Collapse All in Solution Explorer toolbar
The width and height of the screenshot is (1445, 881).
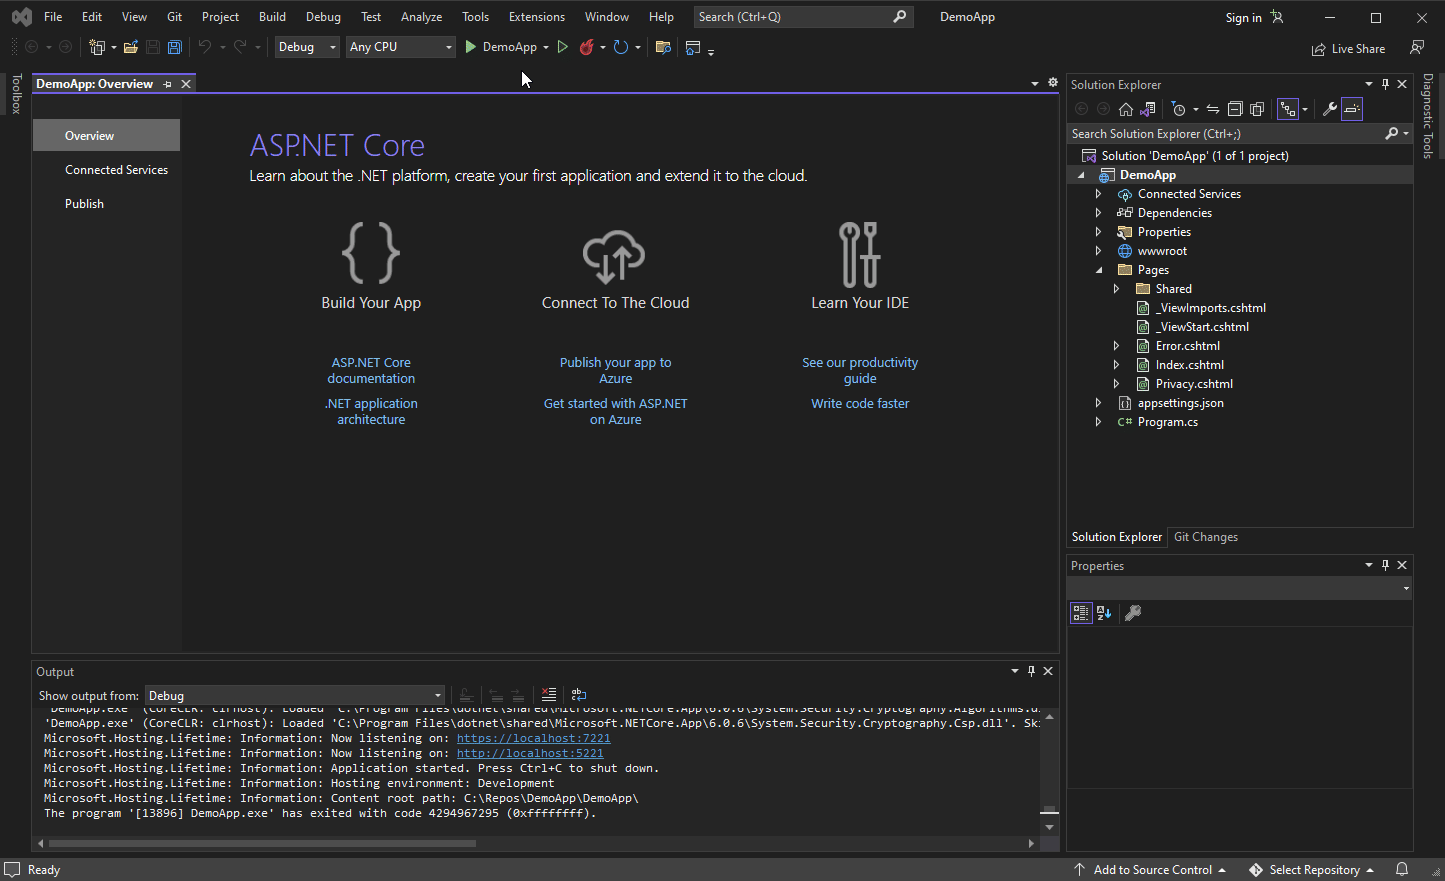1235,109
